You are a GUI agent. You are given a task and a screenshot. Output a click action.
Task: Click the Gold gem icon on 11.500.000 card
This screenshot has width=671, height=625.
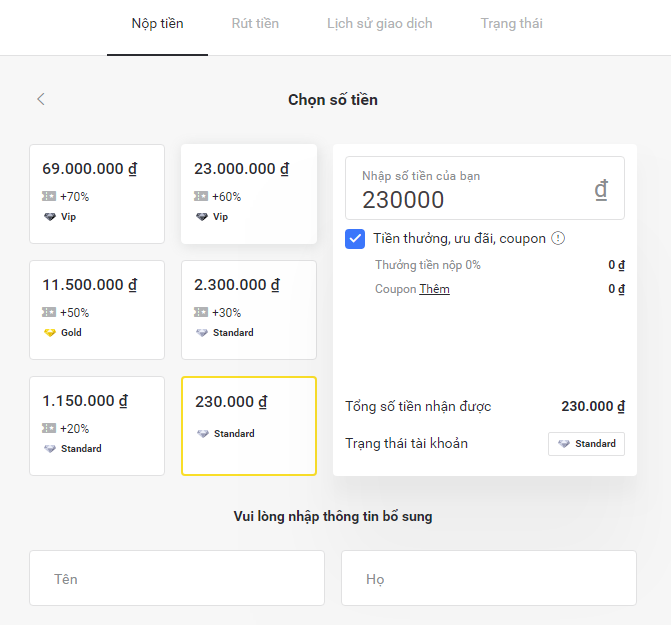tap(49, 332)
